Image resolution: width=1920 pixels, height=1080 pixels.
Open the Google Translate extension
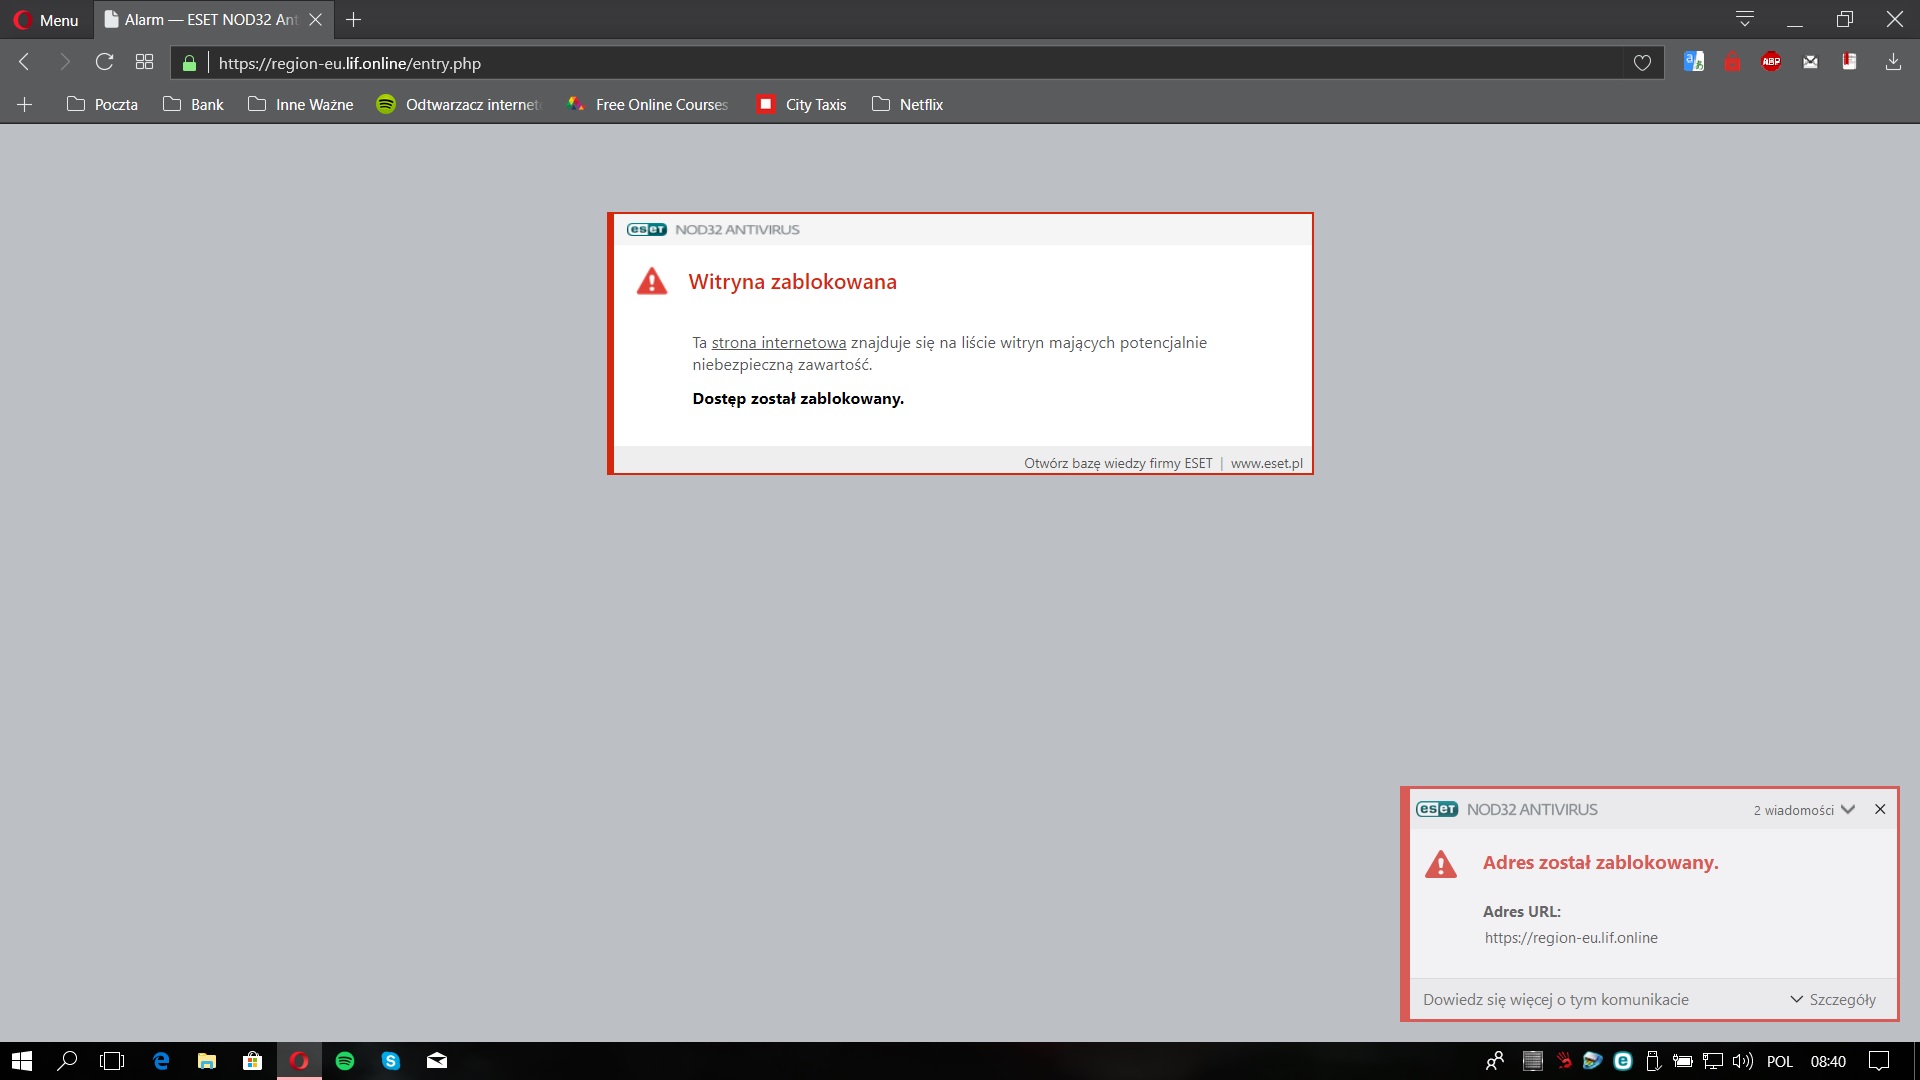pos(1694,62)
